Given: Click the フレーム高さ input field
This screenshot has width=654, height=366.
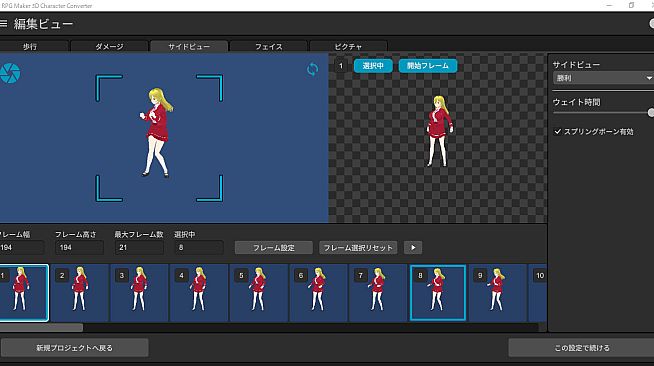Looking at the screenshot, I should coord(79,248).
